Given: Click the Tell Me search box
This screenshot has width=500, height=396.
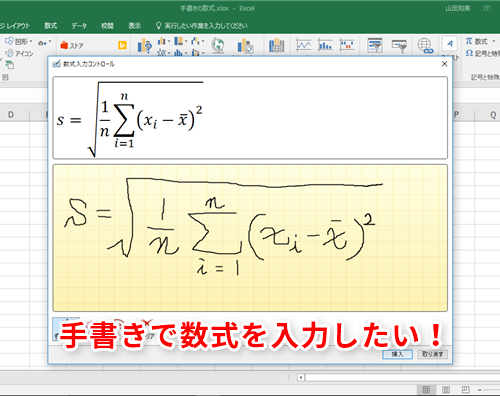Looking at the screenshot, I should (202, 26).
